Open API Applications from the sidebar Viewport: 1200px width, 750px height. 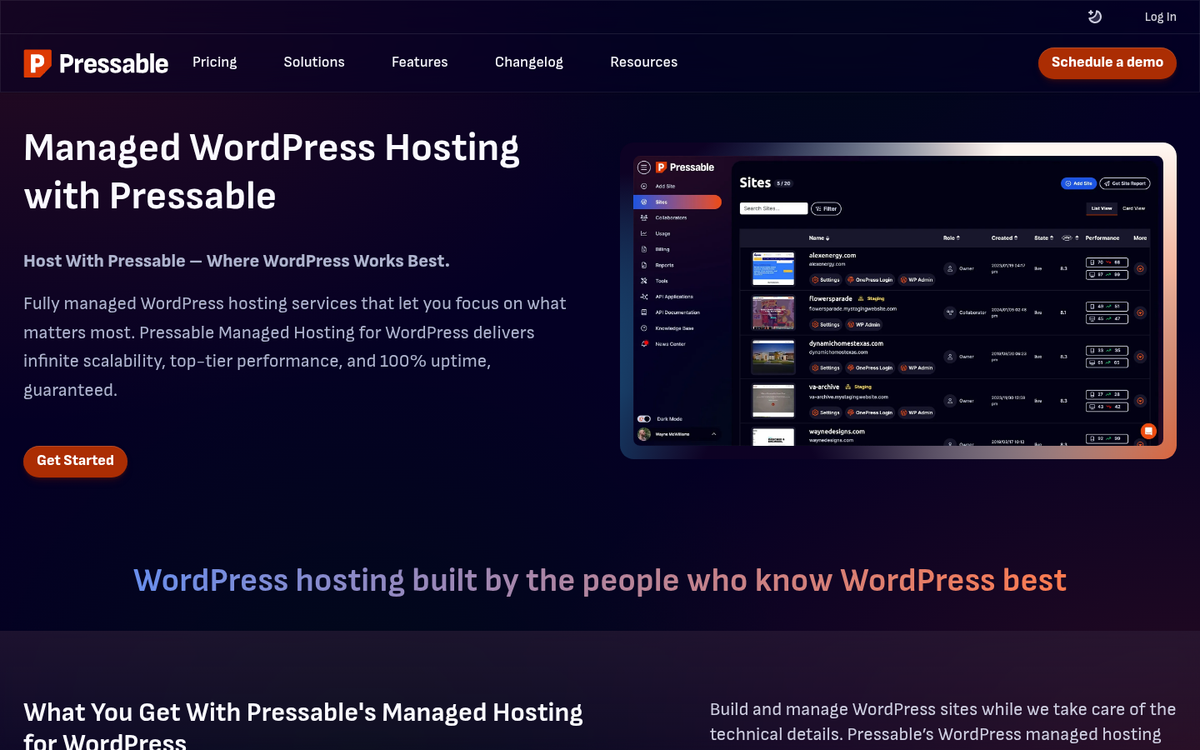[674, 297]
